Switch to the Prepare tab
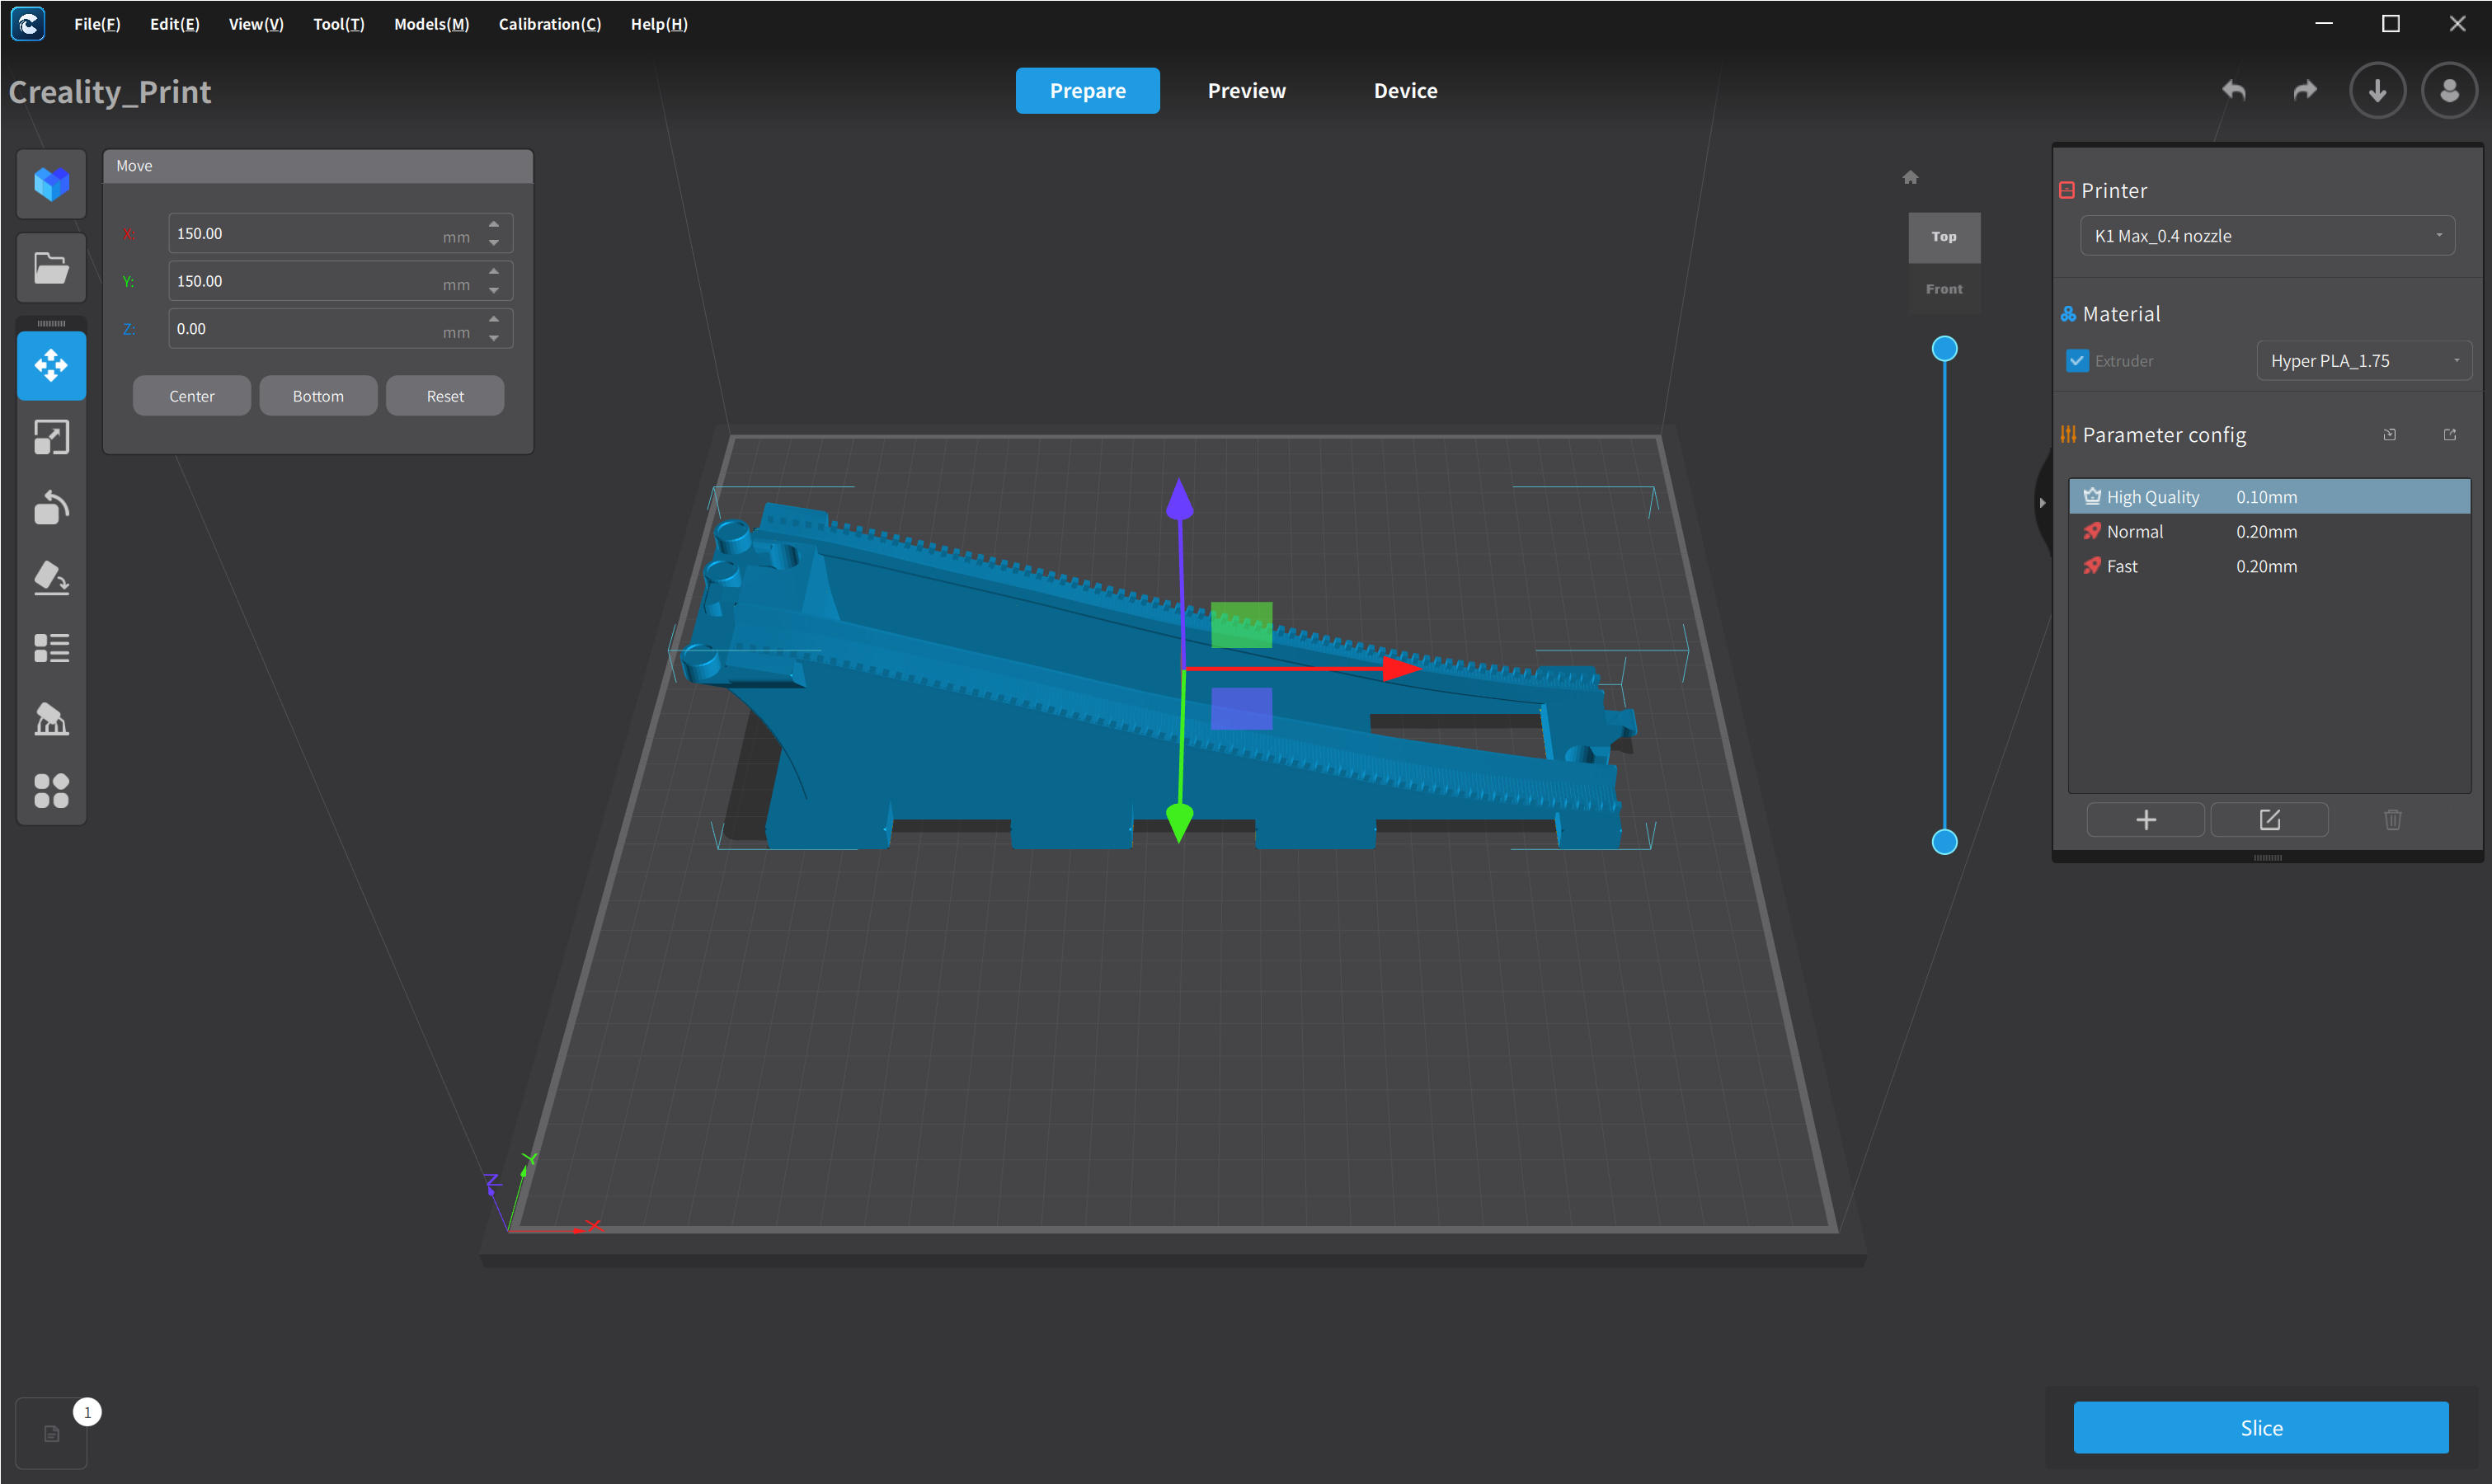 coord(1087,91)
